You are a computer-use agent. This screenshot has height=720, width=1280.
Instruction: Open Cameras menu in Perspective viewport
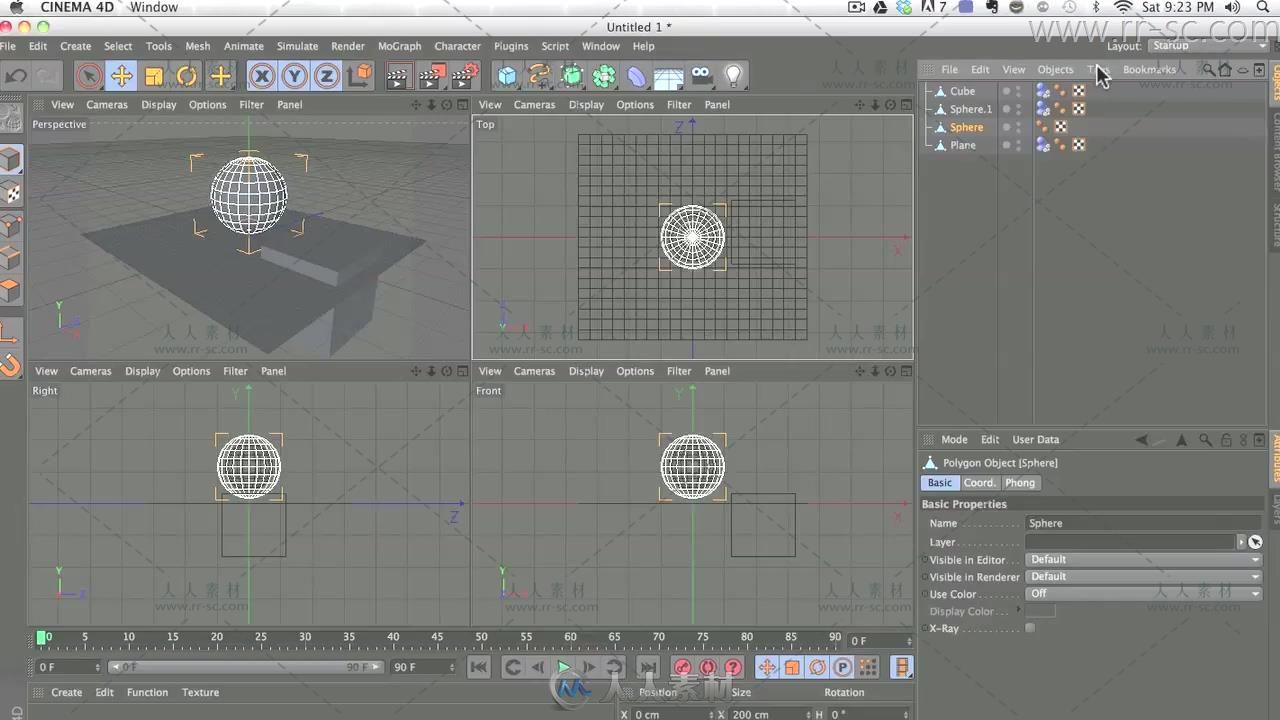107,105
